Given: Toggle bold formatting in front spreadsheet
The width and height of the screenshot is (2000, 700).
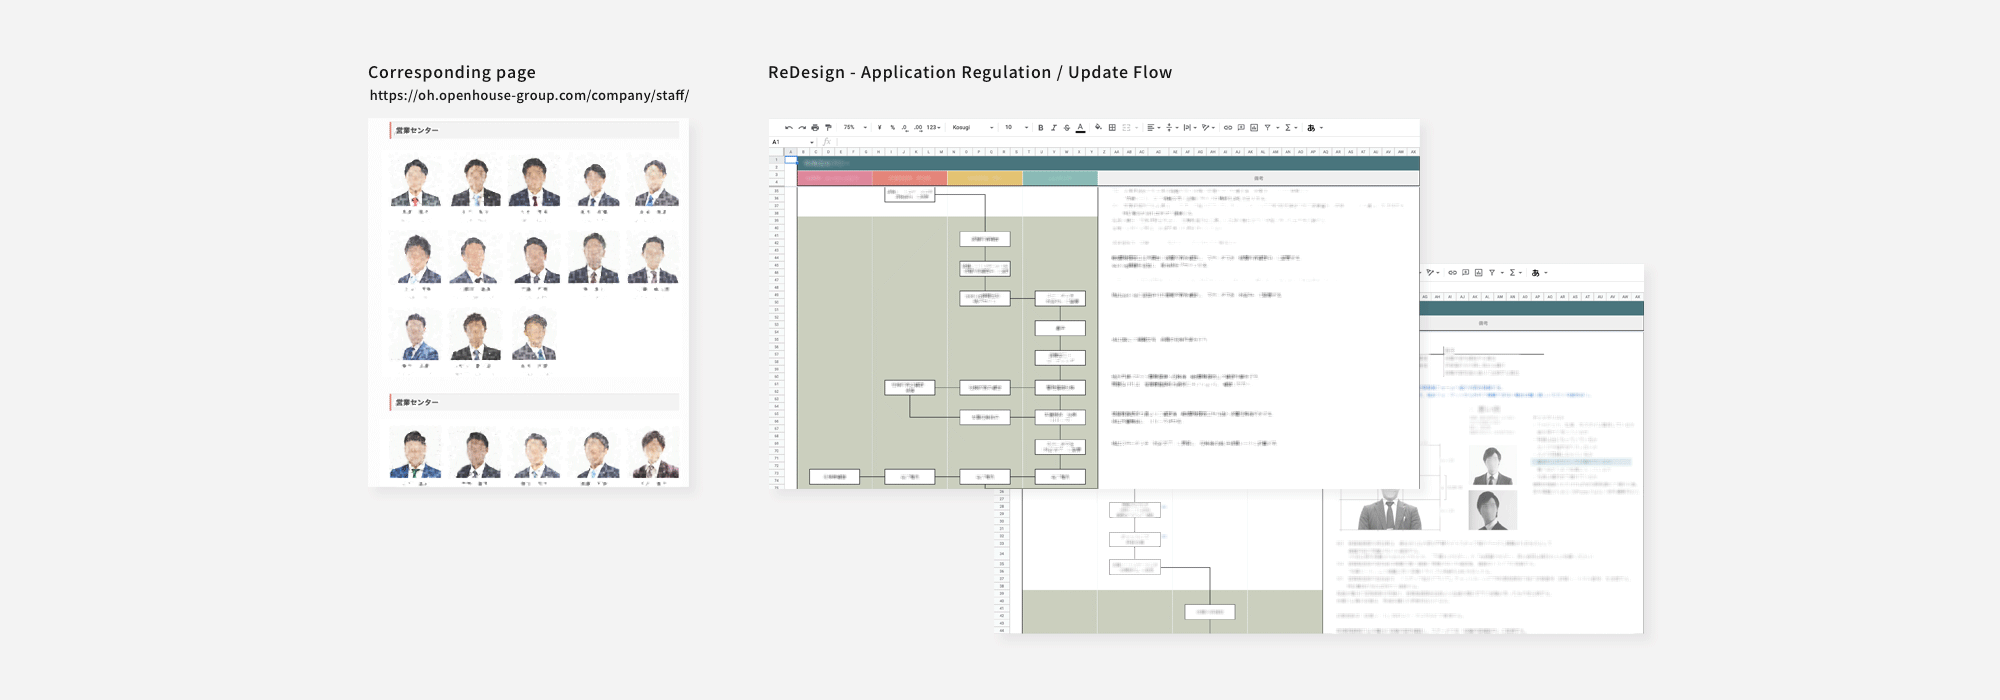Looking at the screenshot, I should tap(1041, 128).
